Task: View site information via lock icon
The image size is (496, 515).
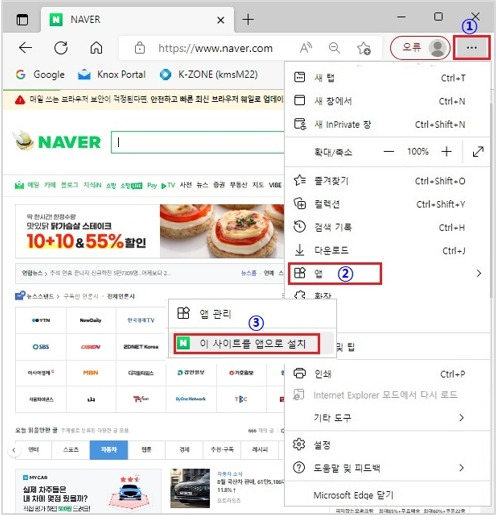Action: [x=140, y=48]
